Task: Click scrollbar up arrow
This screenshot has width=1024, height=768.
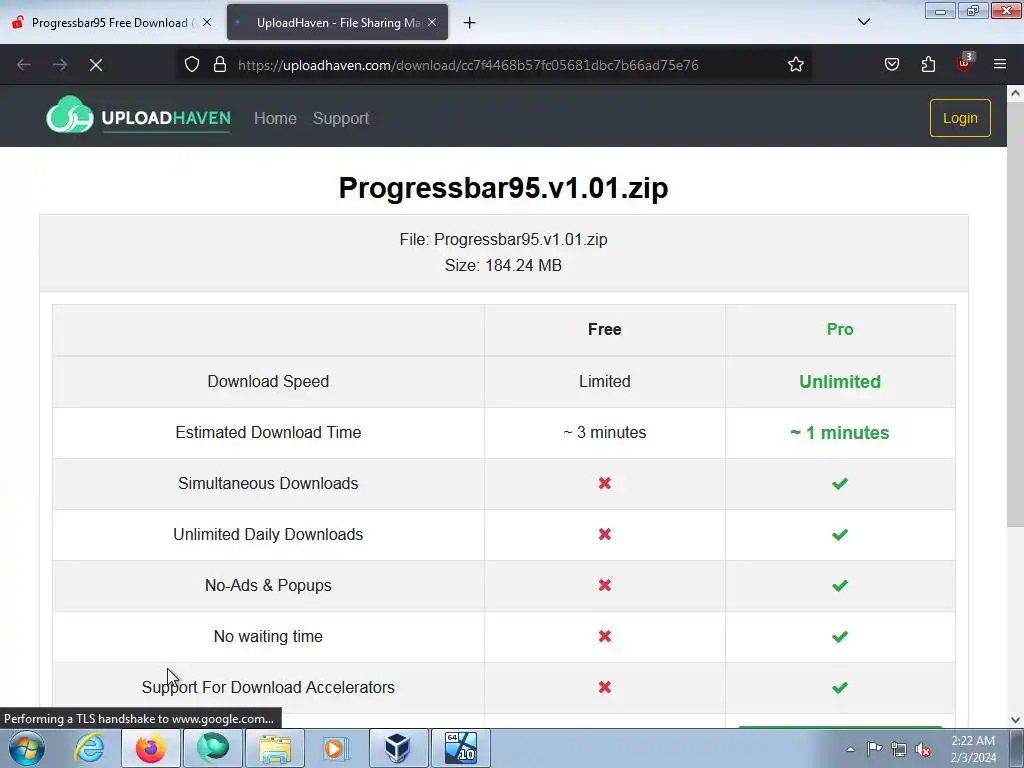Action: [1015, 93]
